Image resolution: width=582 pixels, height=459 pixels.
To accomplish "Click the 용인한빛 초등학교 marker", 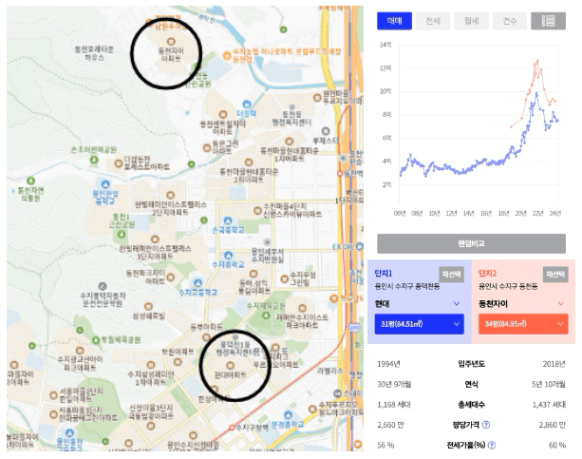I will [106, 184].
